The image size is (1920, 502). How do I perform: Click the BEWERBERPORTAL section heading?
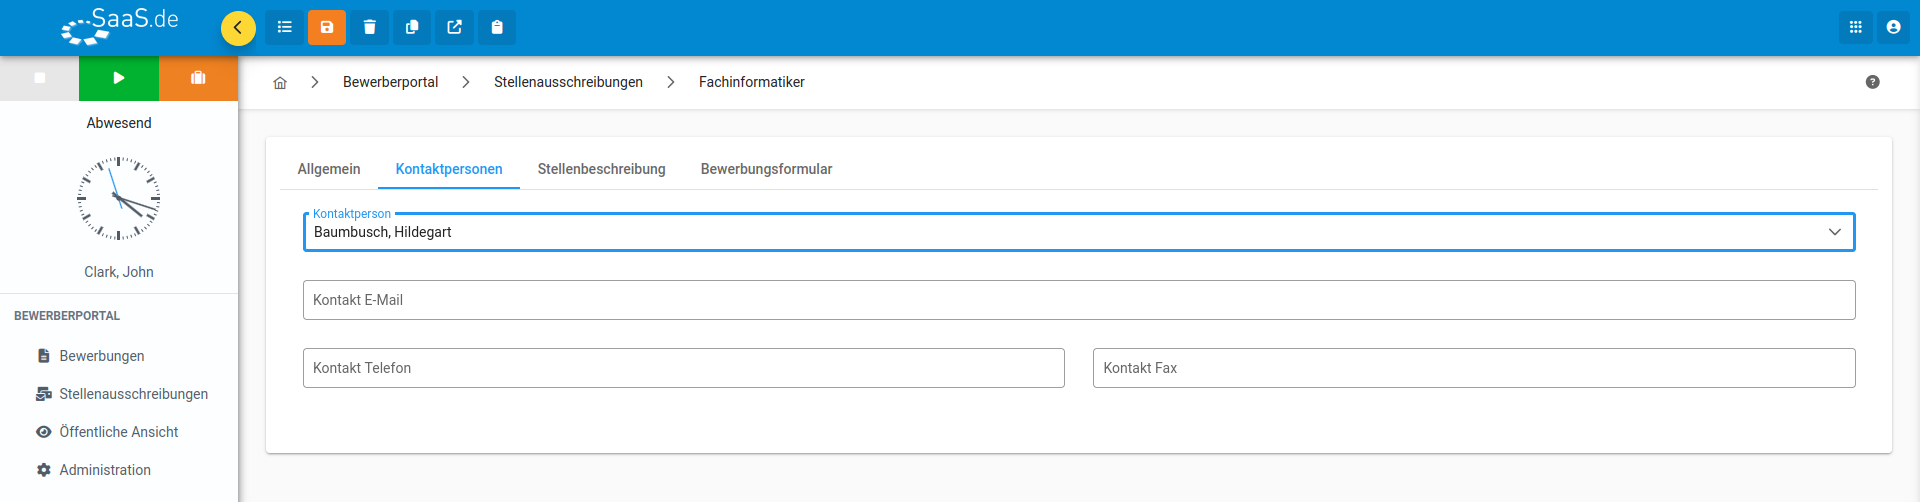point(67,316)
